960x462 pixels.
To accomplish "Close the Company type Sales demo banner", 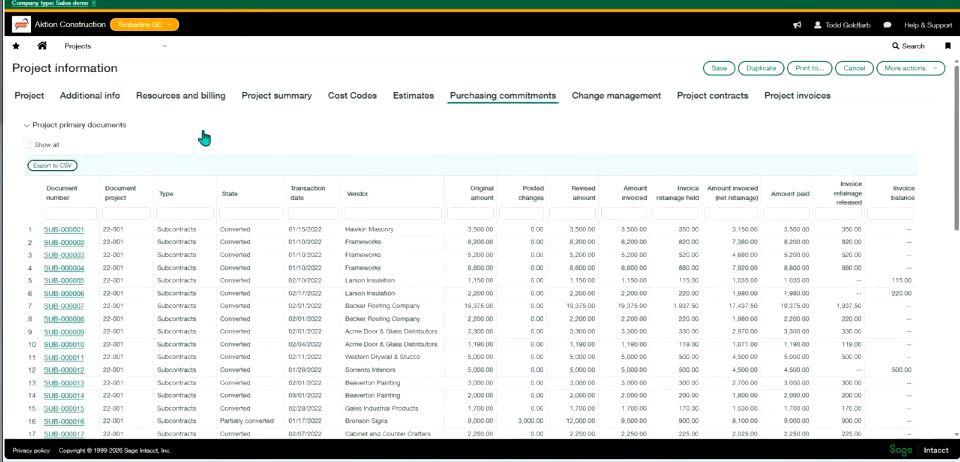I will click(94, 3).
